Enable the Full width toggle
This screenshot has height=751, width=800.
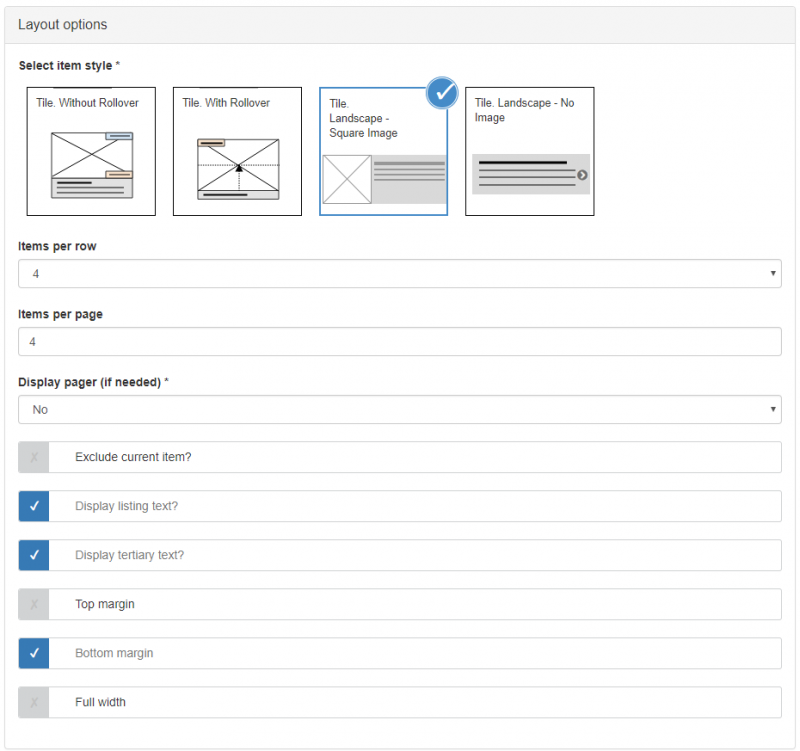34,702
